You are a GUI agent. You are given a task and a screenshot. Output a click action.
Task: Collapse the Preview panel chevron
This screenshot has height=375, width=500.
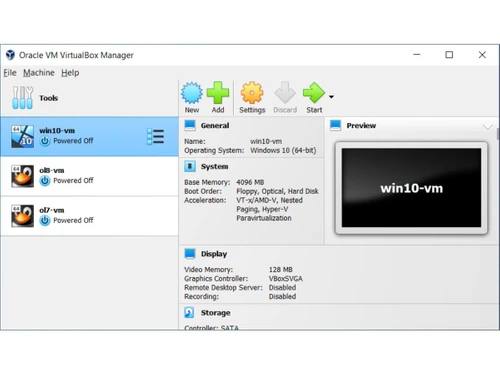point(487,126)
